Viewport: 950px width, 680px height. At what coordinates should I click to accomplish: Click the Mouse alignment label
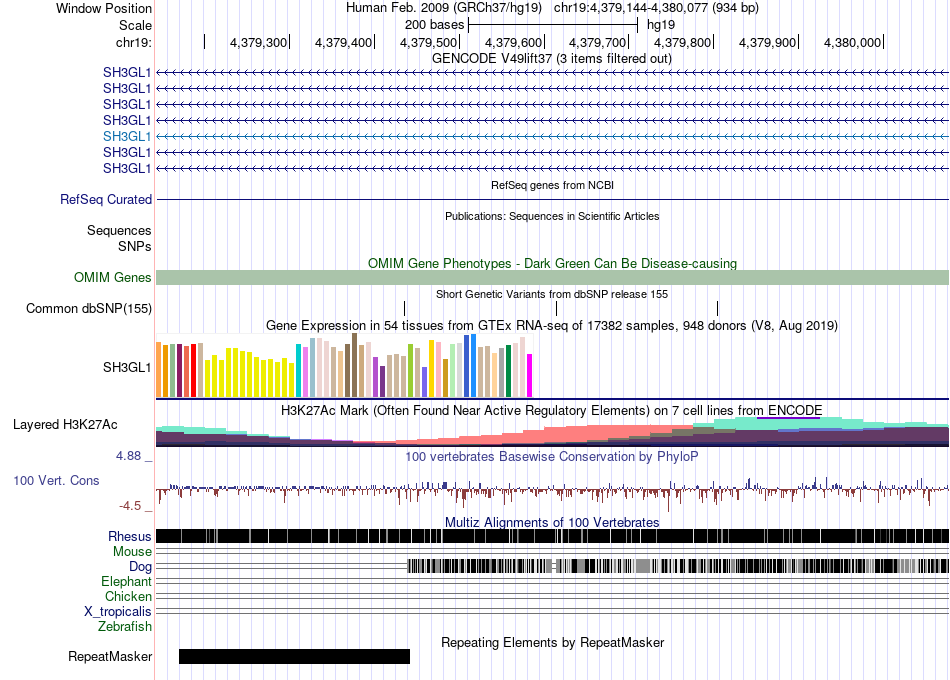(x=132, y=552)
